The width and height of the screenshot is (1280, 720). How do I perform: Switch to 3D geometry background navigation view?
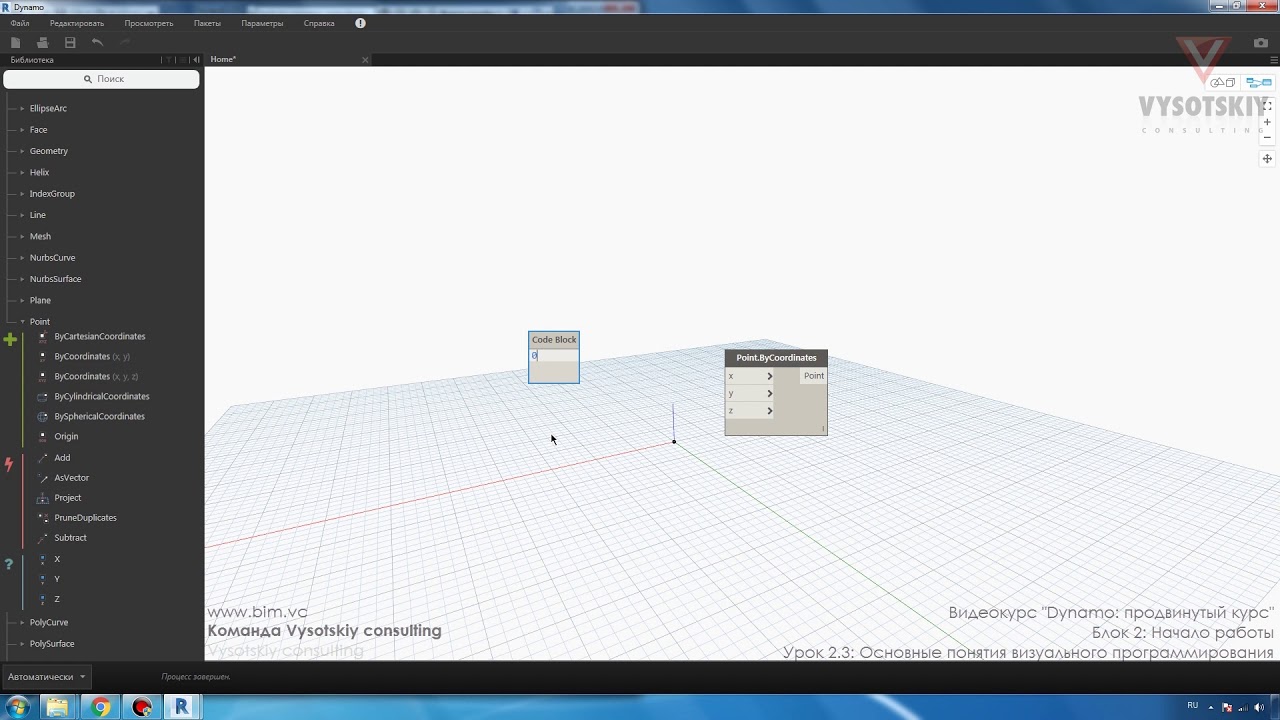coord(1225,83)
